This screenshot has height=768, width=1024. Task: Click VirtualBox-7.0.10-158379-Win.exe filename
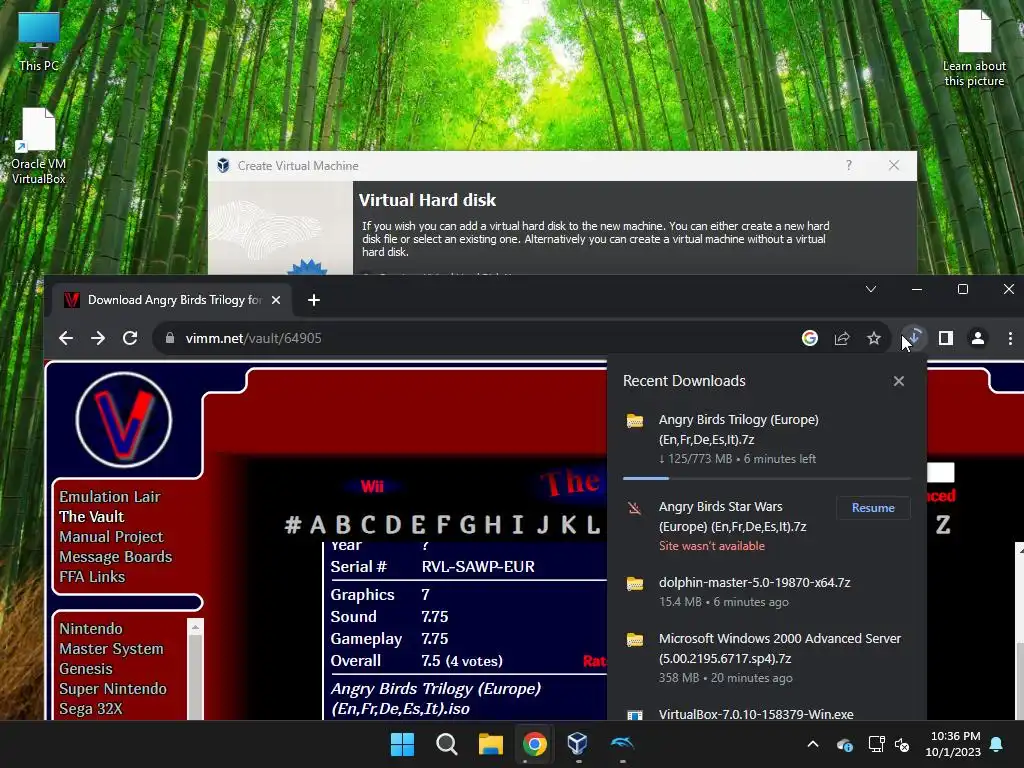click(x=756, y=714)
